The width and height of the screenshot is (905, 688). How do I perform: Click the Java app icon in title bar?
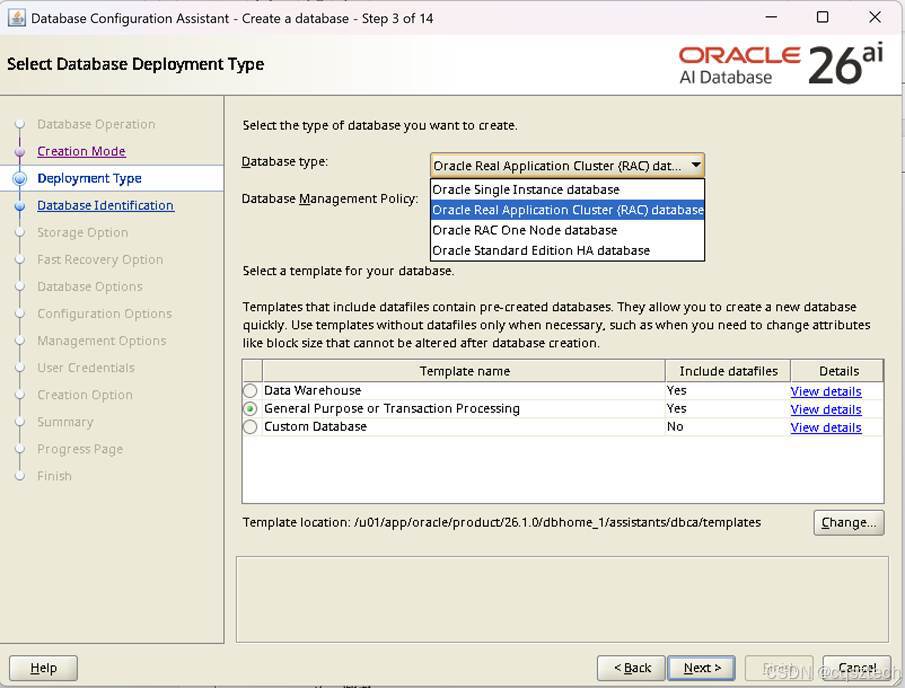pos(17,18)
